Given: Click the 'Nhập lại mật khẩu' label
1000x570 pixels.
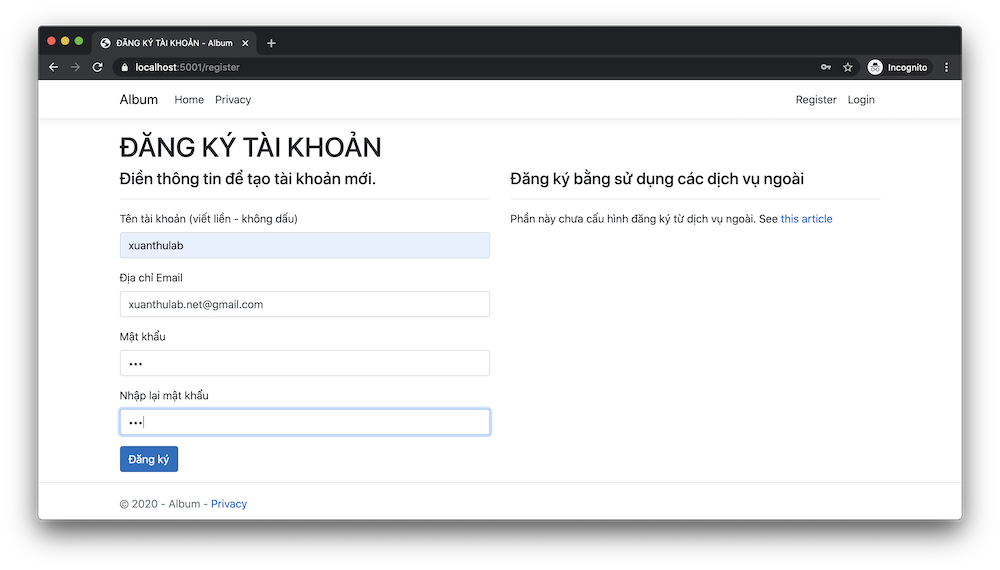Looking at the screenshot, I should coord(164,395).
